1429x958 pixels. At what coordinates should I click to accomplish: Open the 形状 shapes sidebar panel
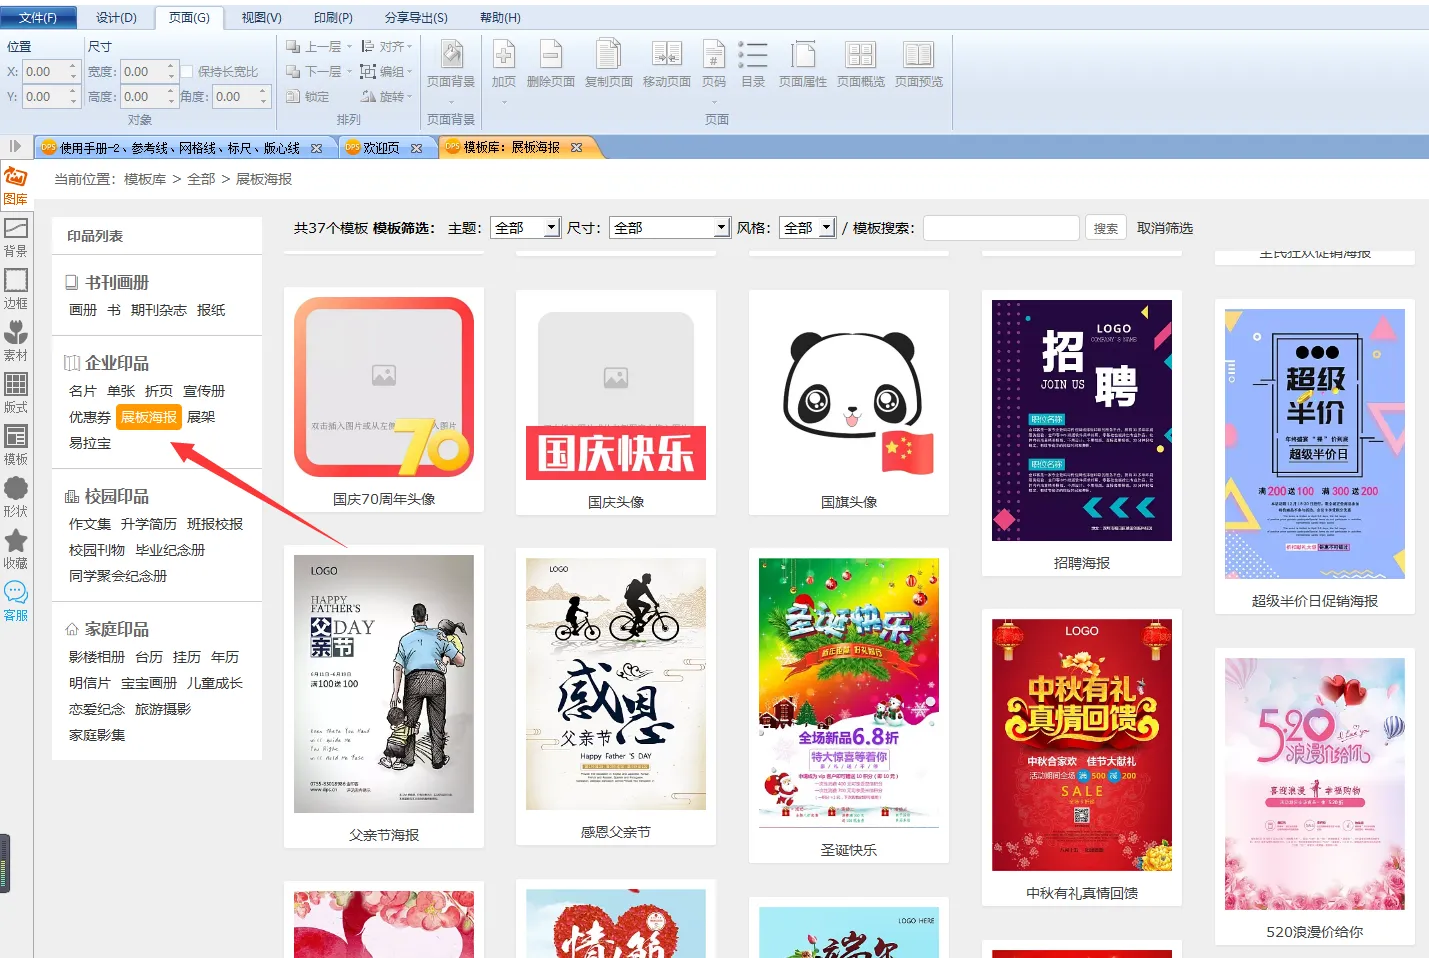pos(16,496)
